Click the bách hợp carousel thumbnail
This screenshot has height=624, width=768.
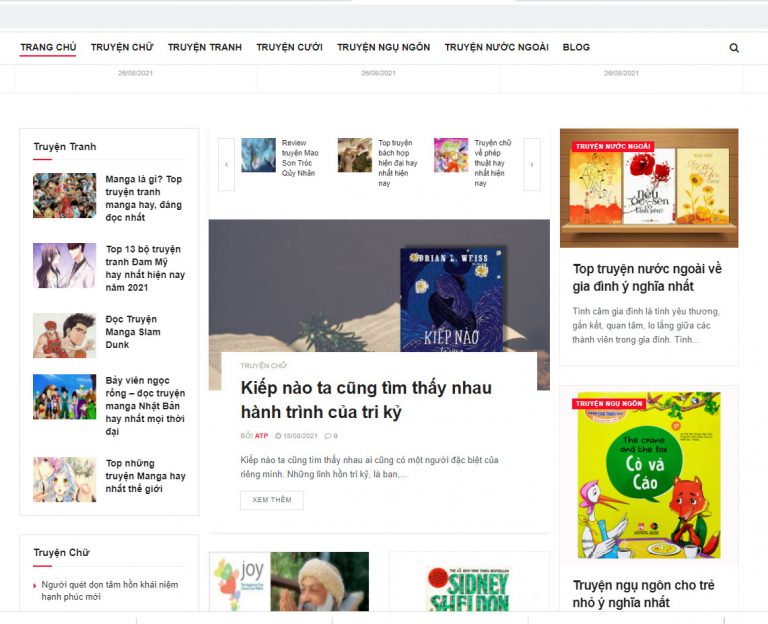click(355, 155)
